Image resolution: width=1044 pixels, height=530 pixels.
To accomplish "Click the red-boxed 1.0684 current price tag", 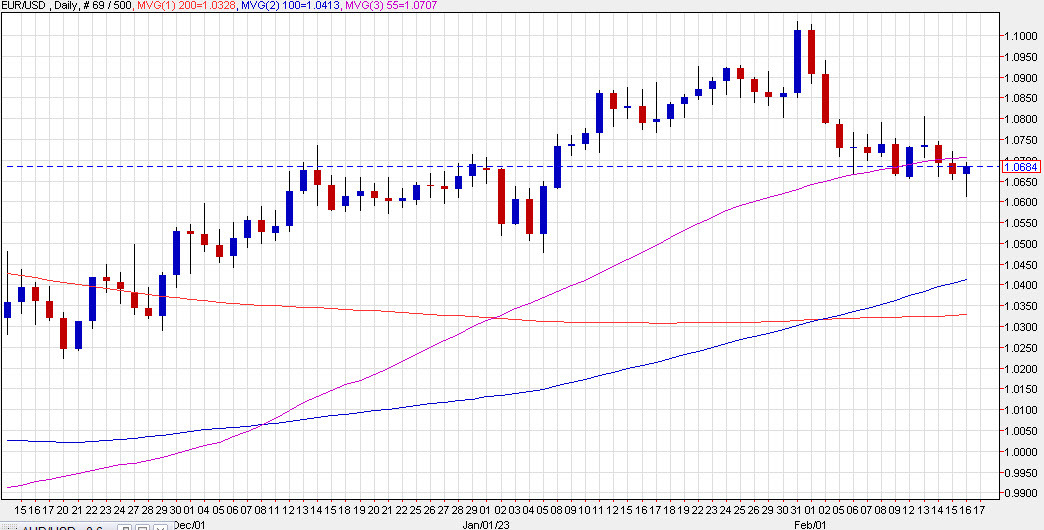I will (x=1022, y=166).
